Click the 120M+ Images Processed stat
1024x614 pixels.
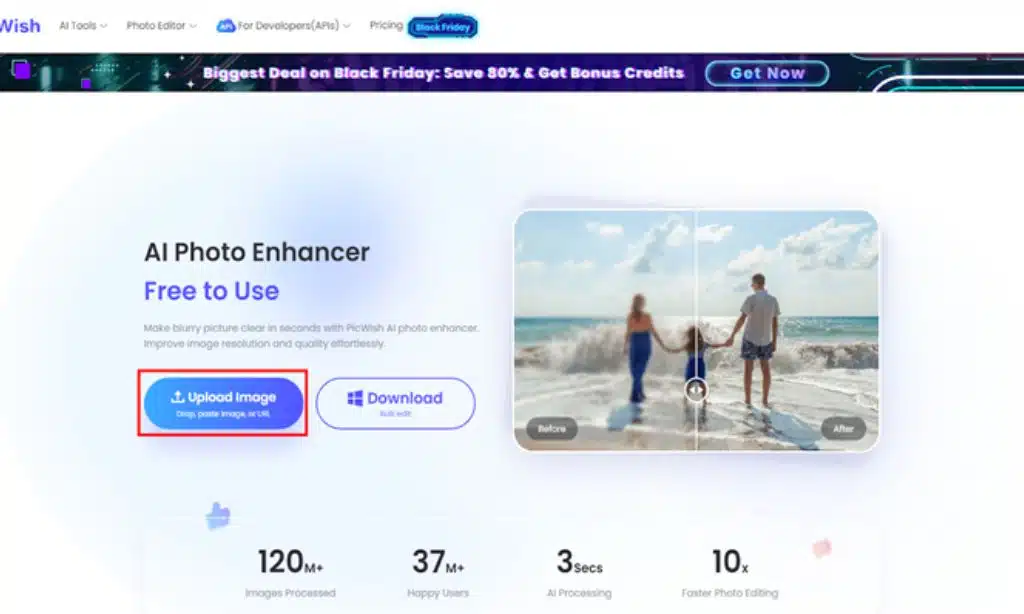tap(290, 573)
